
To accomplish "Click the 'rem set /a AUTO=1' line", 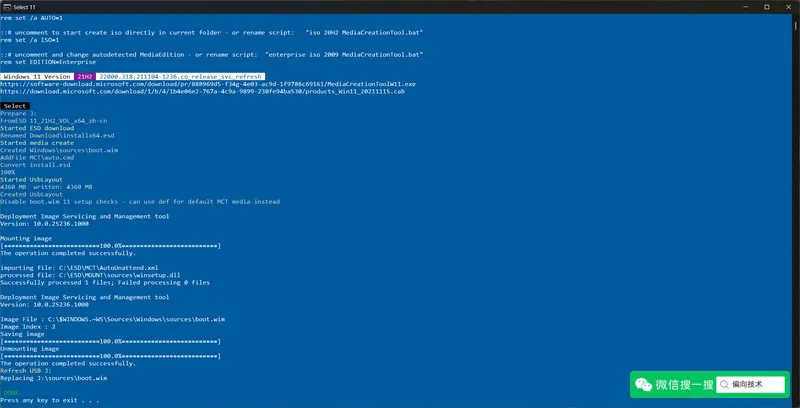I will [x=31, y=18].
